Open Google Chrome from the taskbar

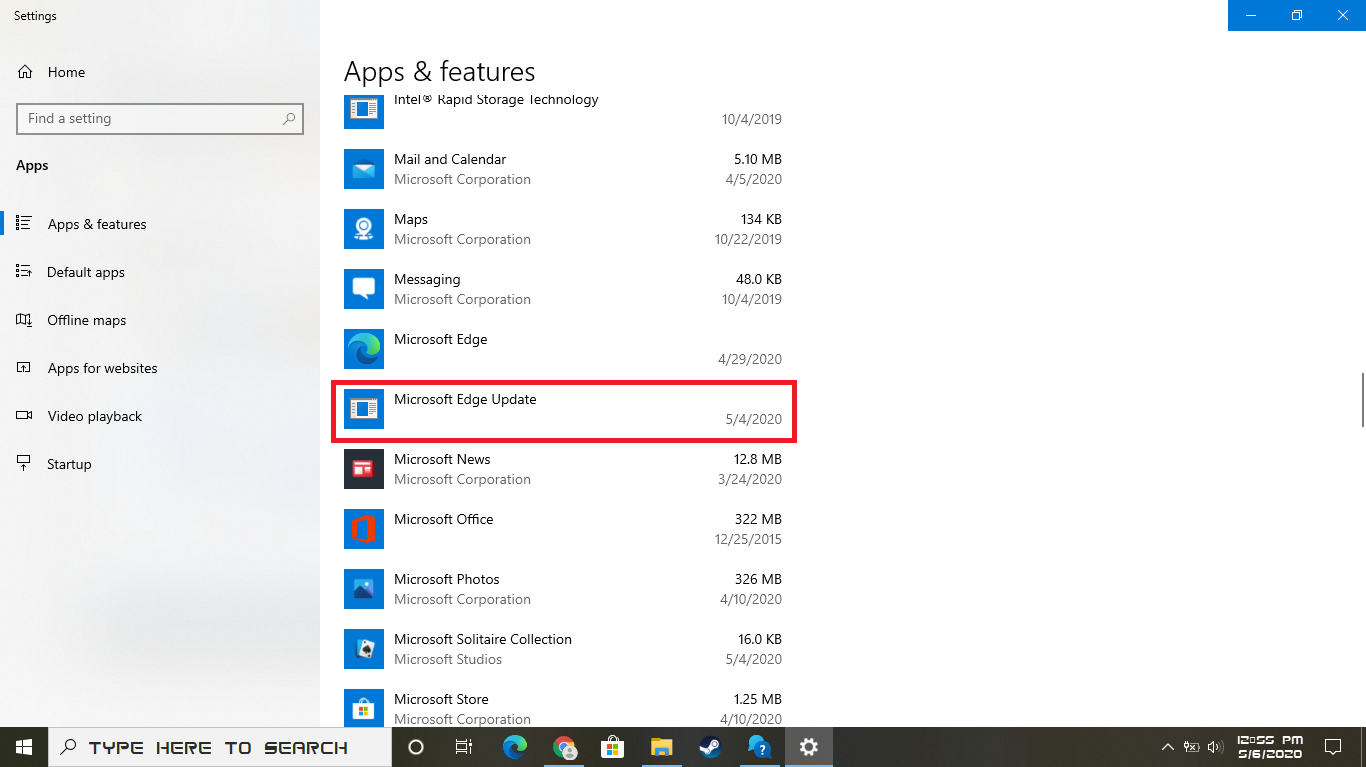coord(564,747)
